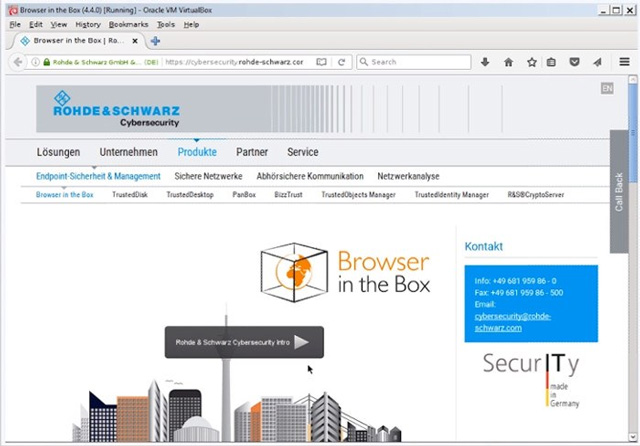This screenshot has height=446, width=640.
Task: Open the hamburger menu icon
Action: [624, 62]
